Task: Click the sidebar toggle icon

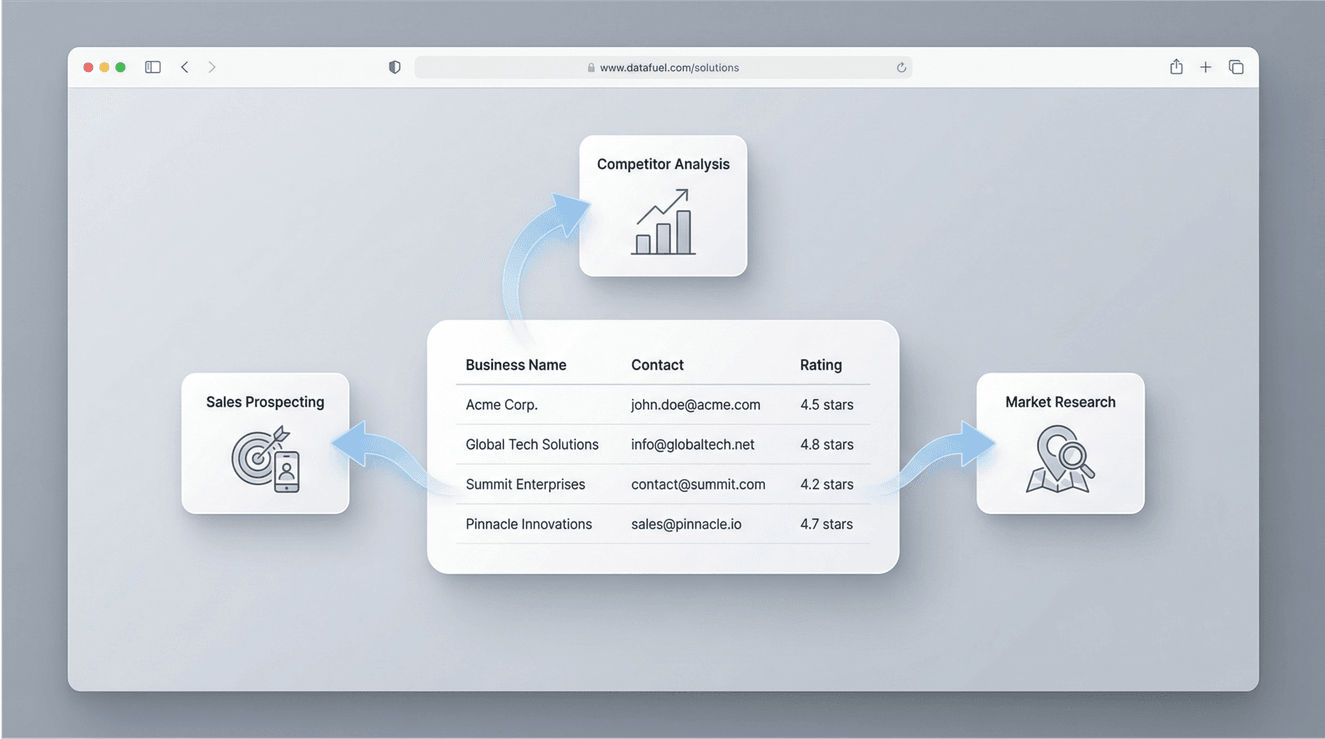Action: [153, 67]
